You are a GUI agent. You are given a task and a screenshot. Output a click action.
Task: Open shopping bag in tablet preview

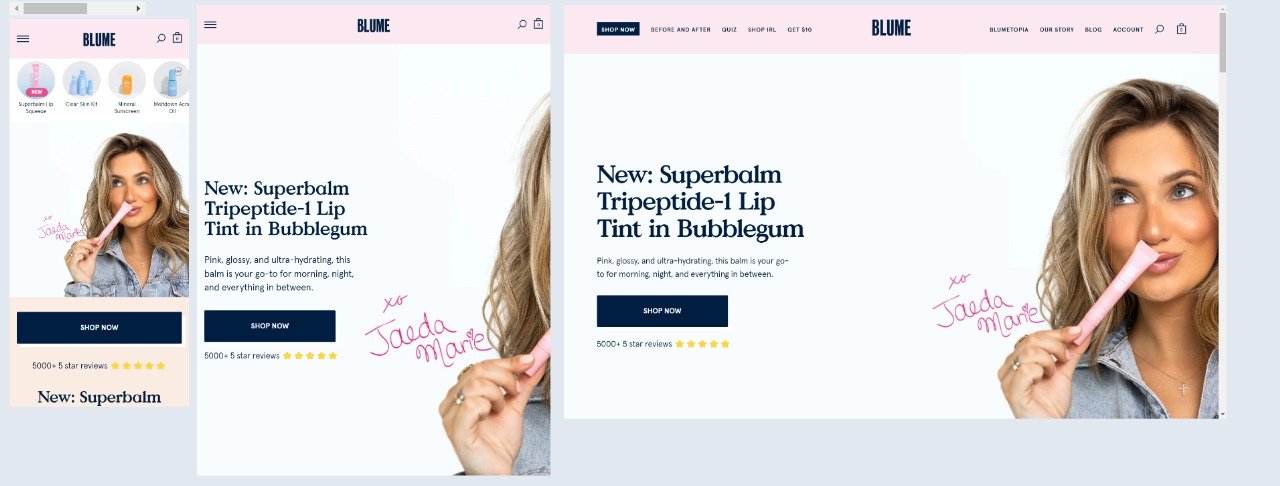click(x=538, y=24)
